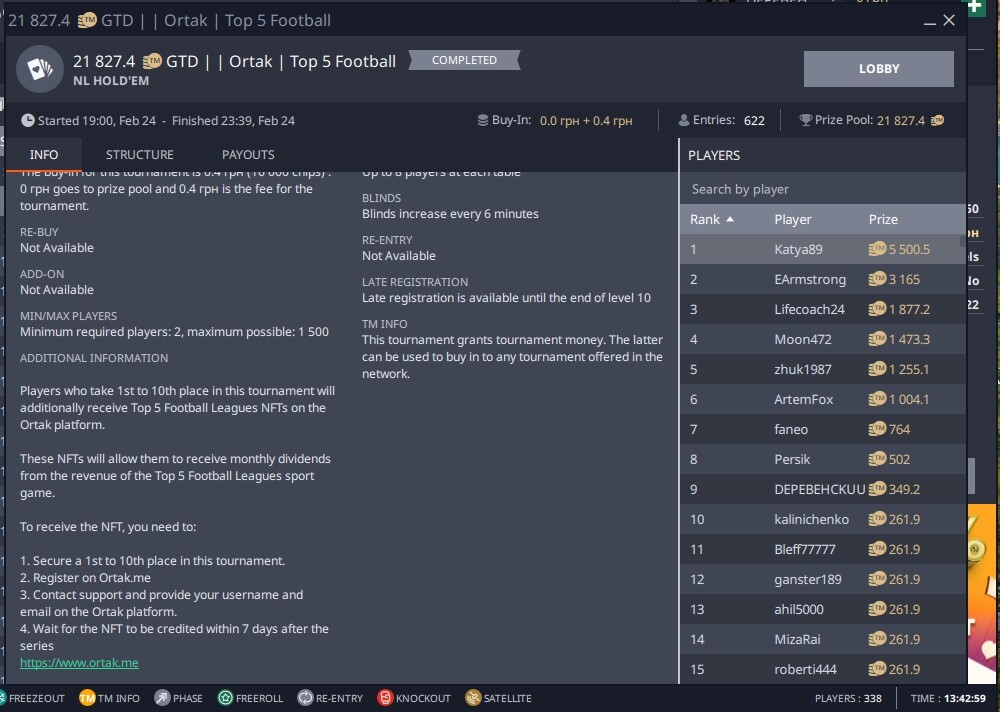Click the Entries count 622

(x=754, y=121)
